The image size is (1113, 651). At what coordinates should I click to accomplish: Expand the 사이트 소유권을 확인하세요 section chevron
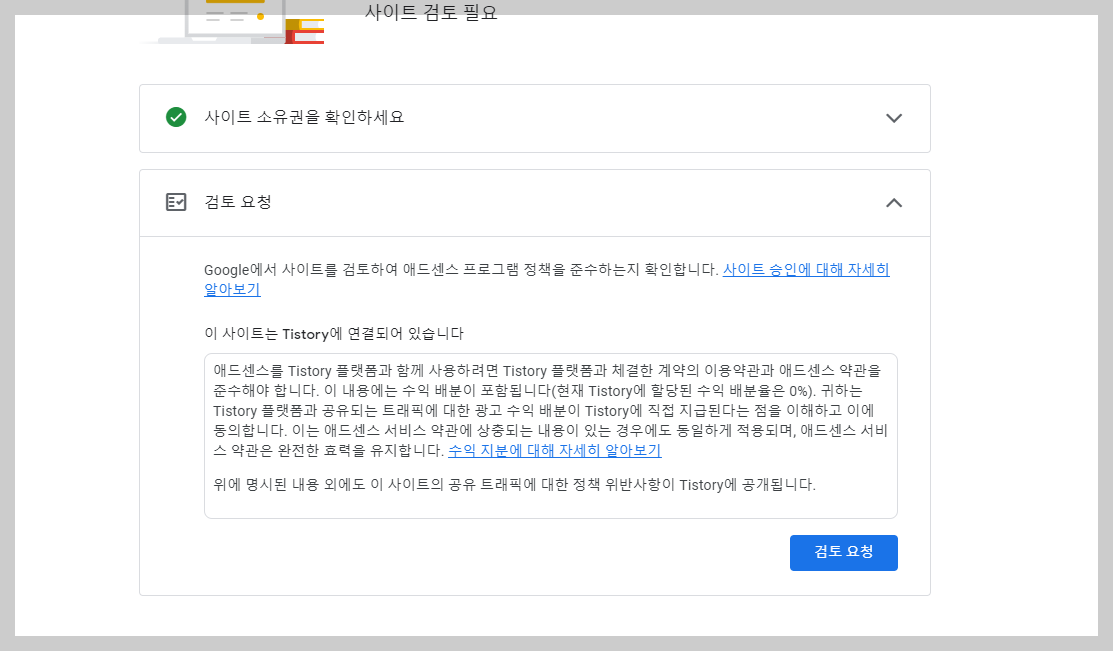tap(894, 118)
